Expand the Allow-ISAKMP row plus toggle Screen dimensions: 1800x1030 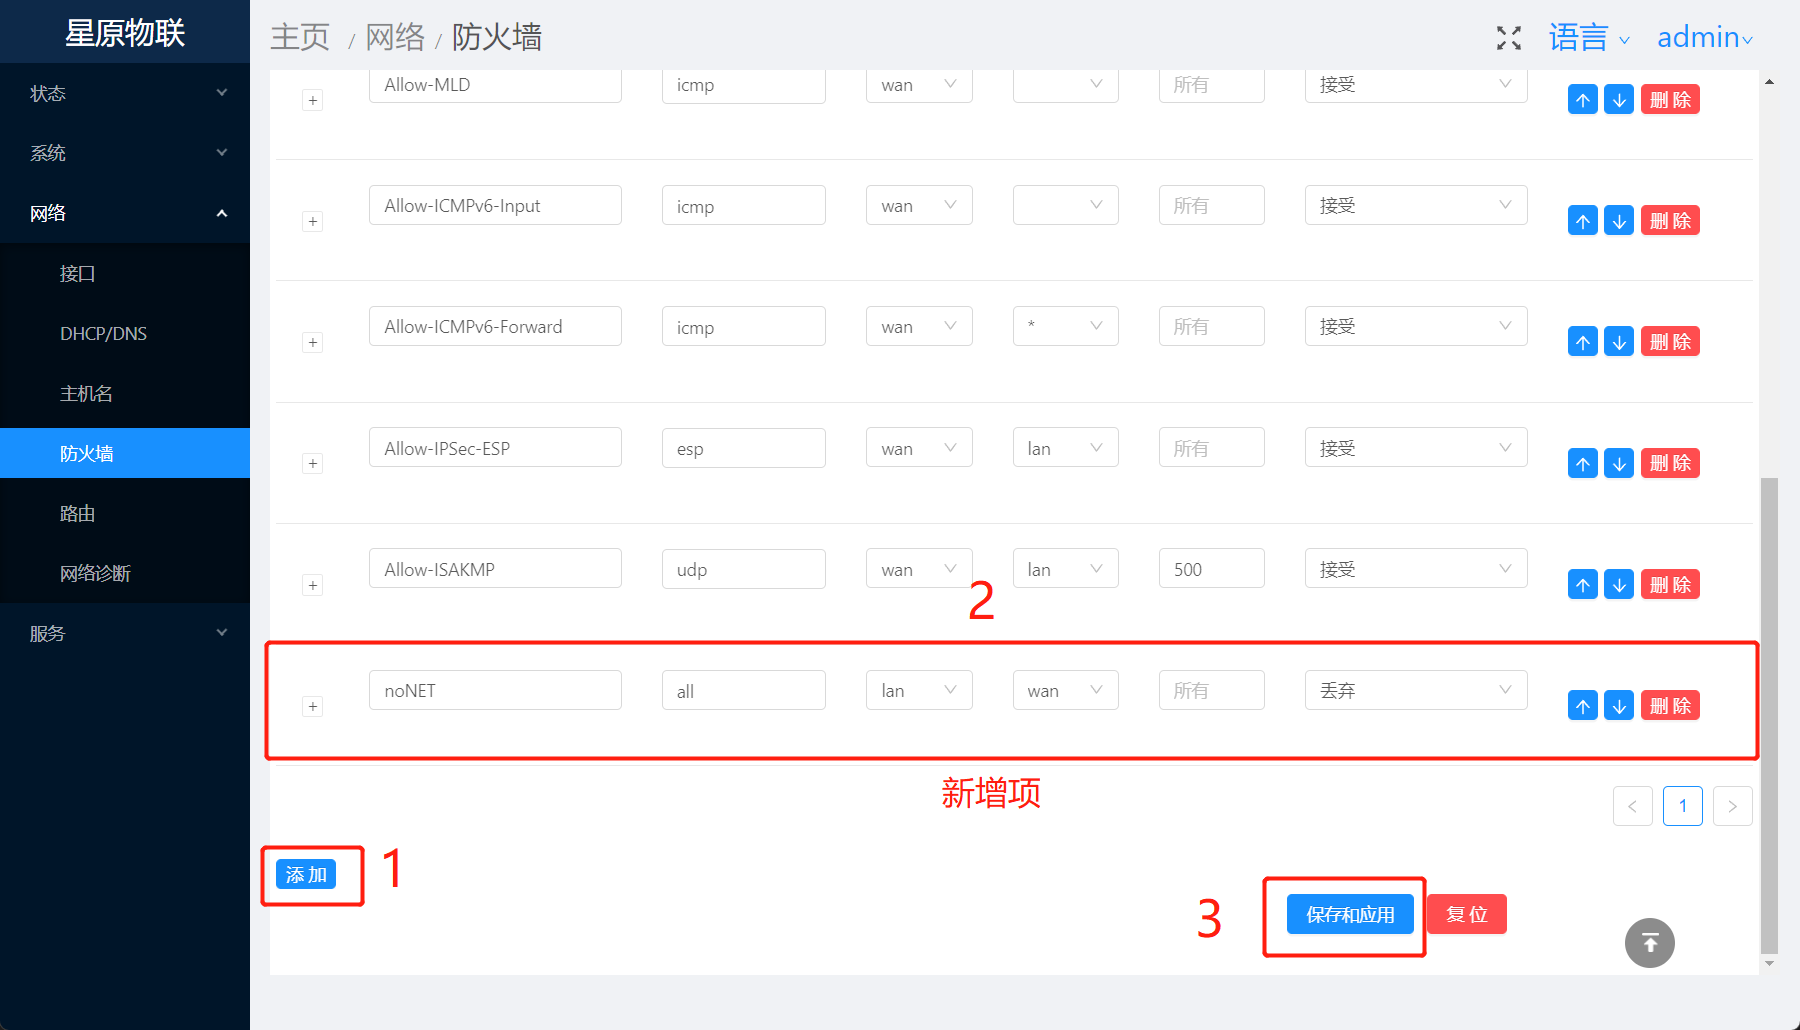click(x=313, y=585)
